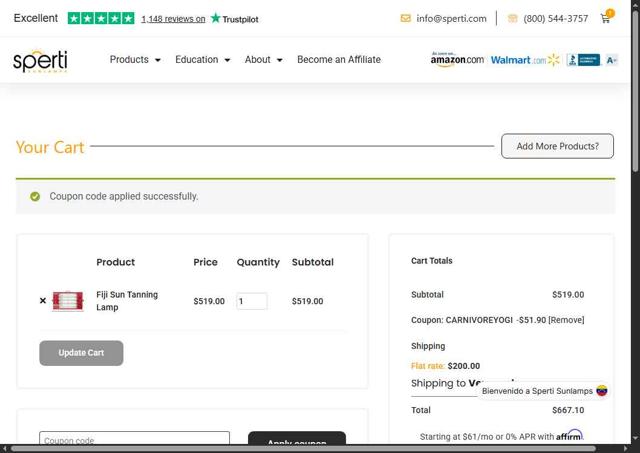Screen dimensions: 640x453
Task: Focus the quantity input field
Action: [252, 301]
